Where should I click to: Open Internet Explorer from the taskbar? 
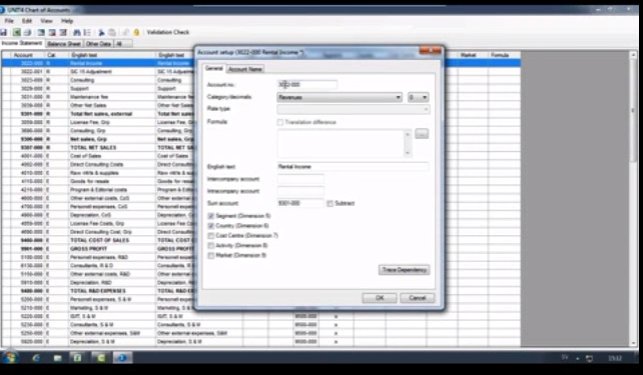[36, 358]
